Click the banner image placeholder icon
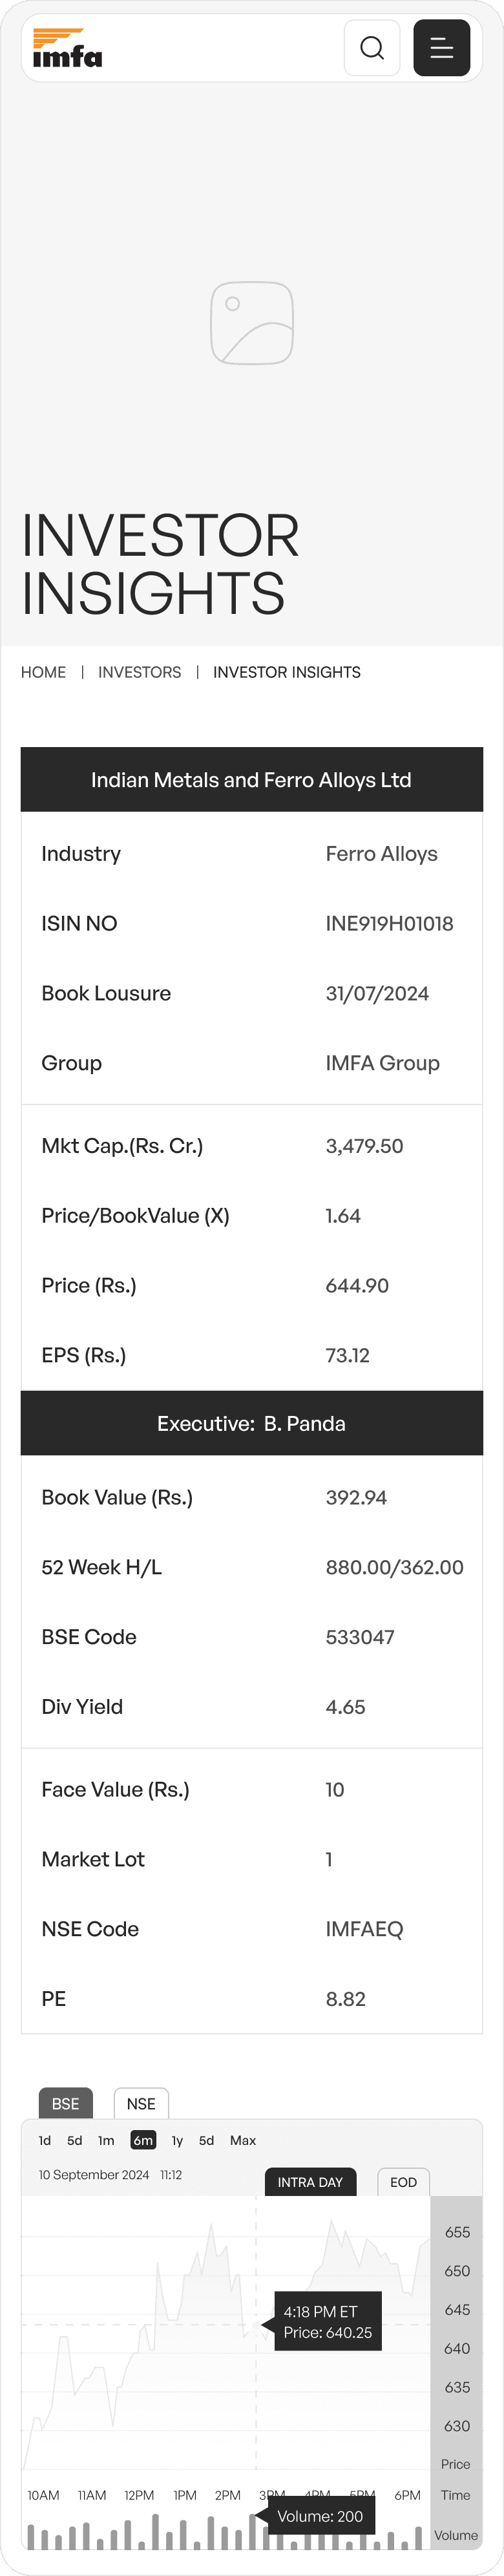Image resolution: width=504 pixels, height=2576 pixels. (252, 323)
